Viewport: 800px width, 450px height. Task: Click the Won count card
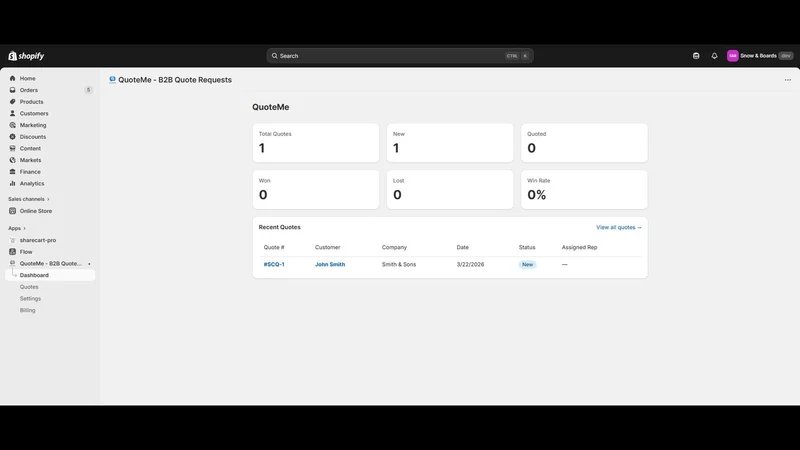point(316,189)
